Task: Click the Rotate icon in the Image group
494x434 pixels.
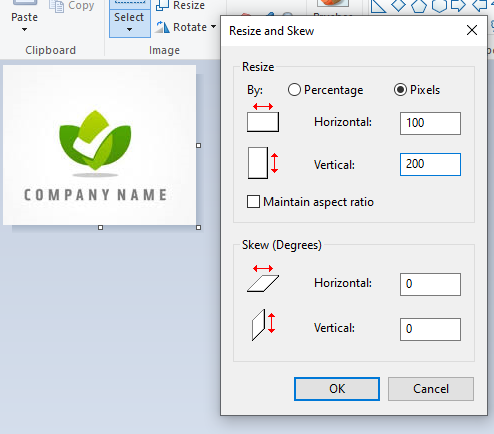Action: pyautogui.click(x=163, y=27)
